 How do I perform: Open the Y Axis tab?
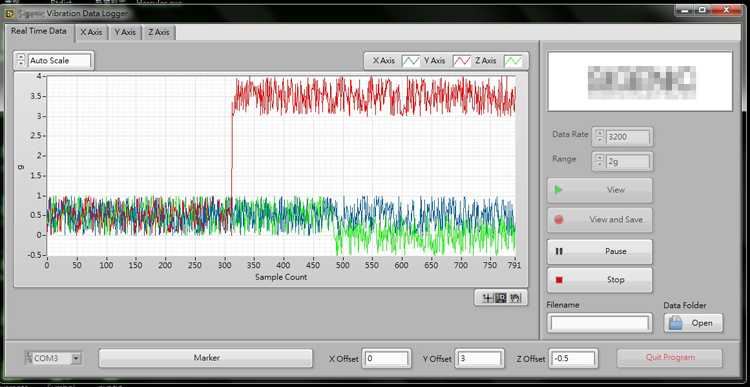(x=125, y=33)
